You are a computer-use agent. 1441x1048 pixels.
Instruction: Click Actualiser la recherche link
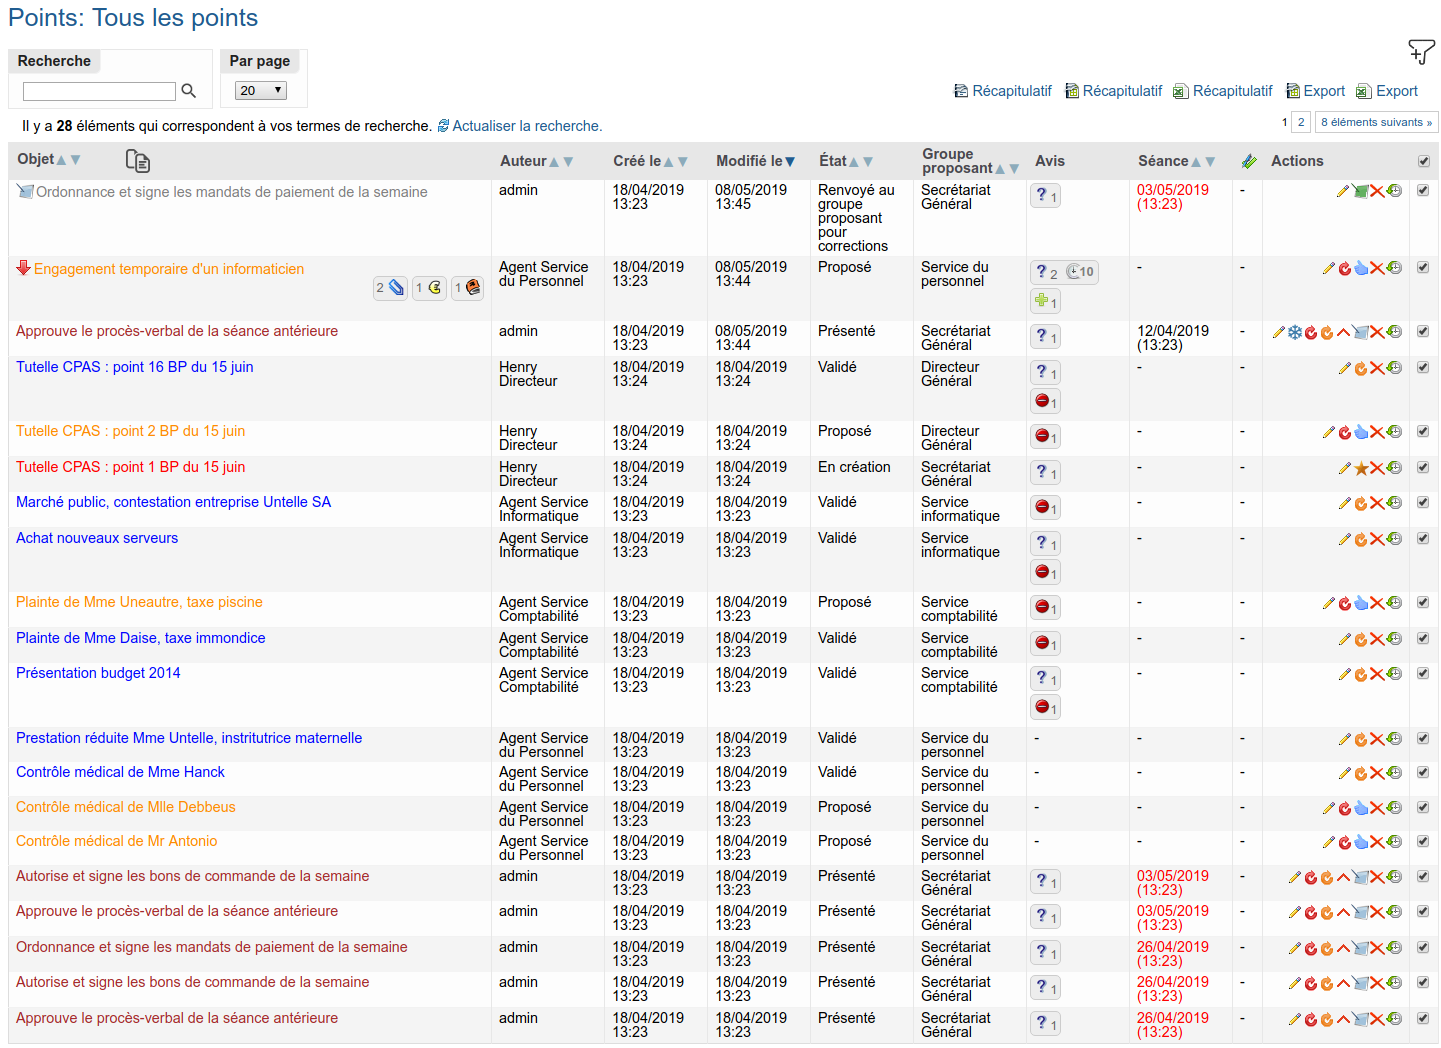tap(520, 126)
